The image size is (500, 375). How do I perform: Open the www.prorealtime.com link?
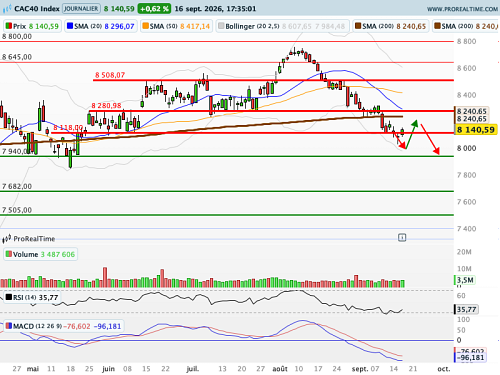click(x=462, y=9)
